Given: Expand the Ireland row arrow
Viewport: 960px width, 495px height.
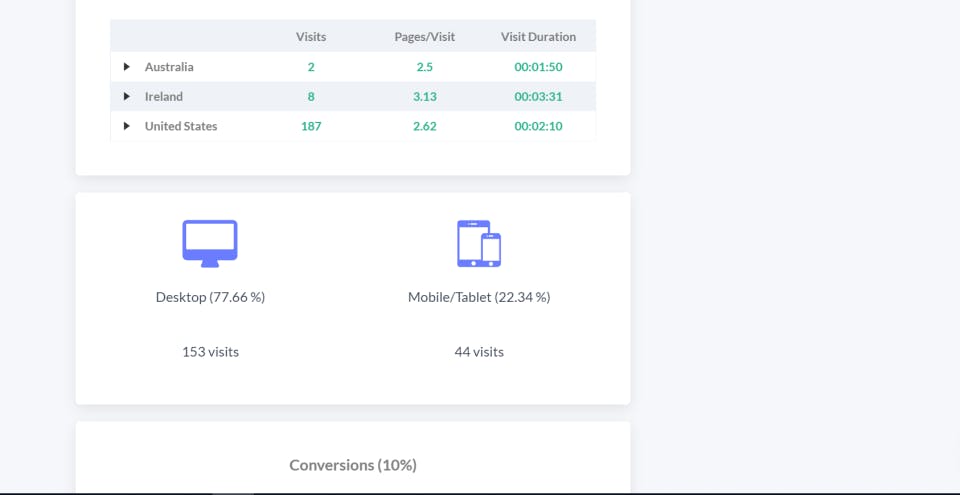Looking at the screenshot, I should pos(127,96).
